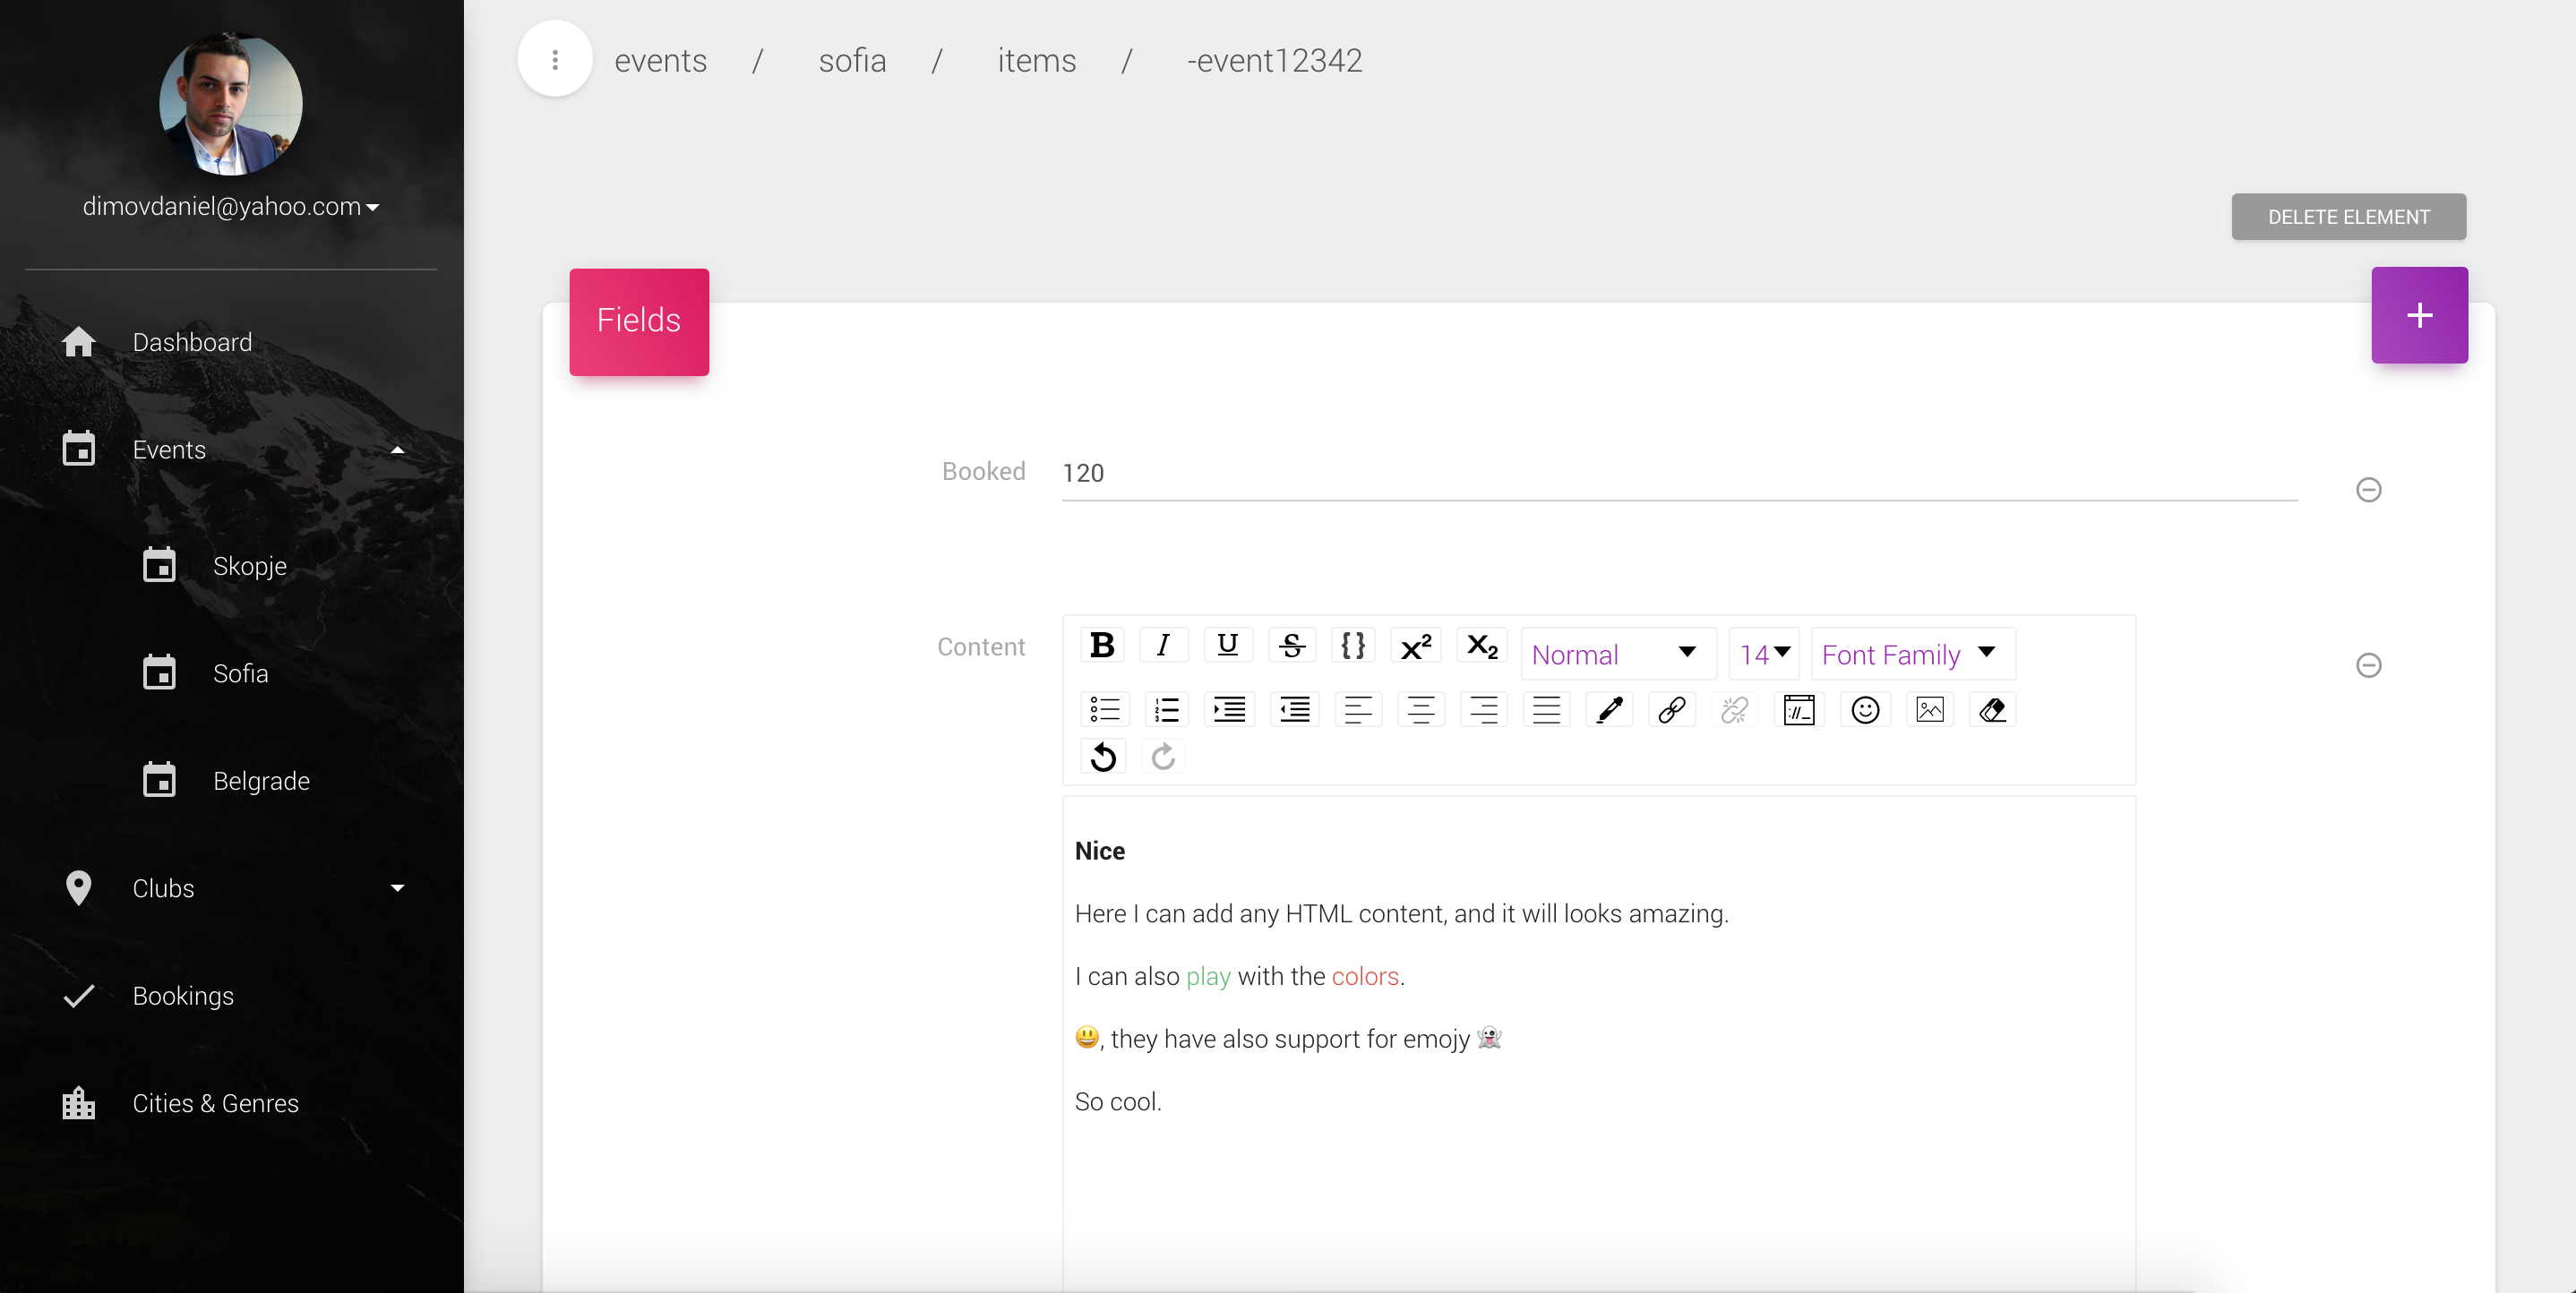Toggle strikethrough formatting

point(1291,646)
